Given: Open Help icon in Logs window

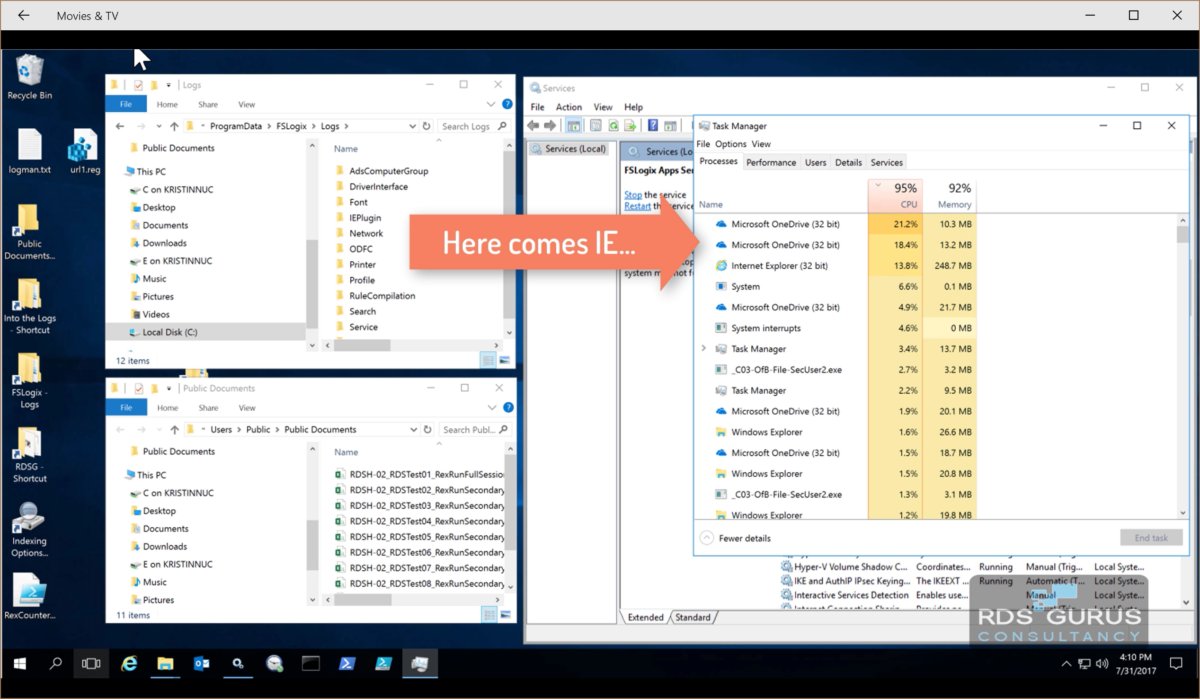Looking at the screenshot, I should point(507,104).
